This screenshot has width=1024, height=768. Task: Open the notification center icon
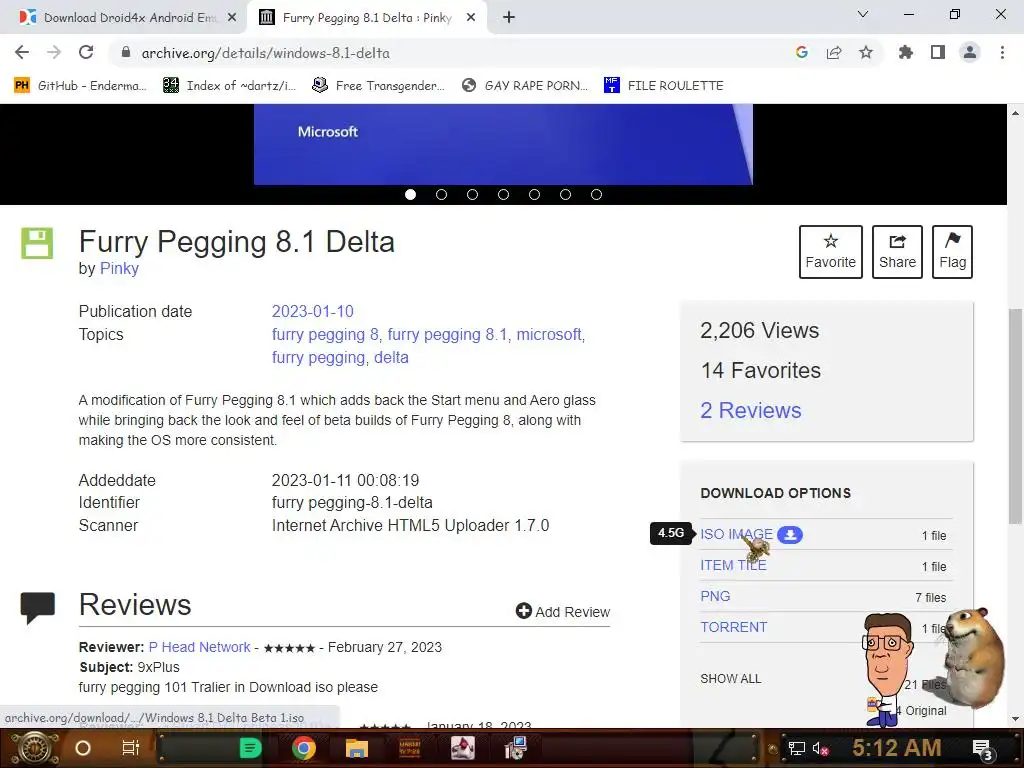tap(983, 749)
